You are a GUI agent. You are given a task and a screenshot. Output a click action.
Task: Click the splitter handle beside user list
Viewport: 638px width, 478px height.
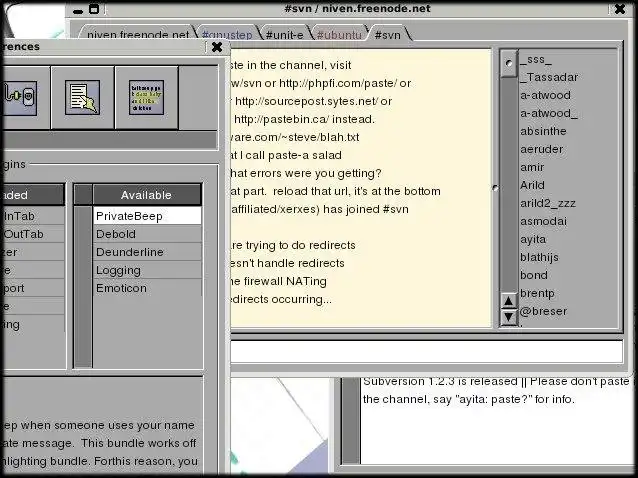[495, 188]
